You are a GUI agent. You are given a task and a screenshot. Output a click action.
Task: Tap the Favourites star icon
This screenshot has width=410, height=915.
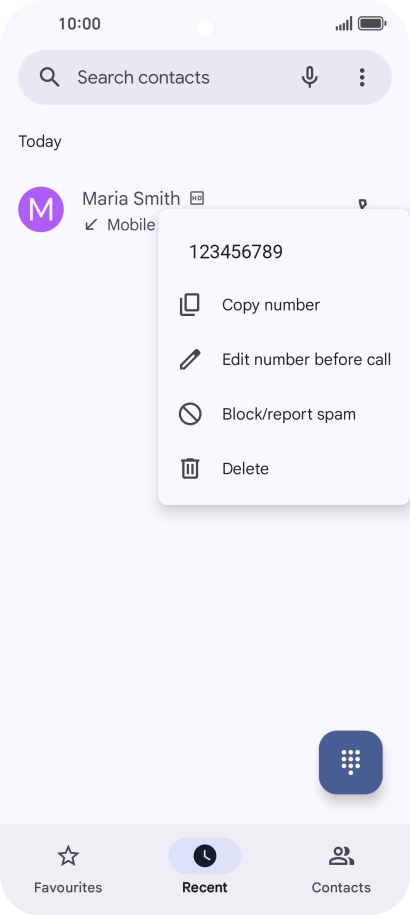click(x=68, y=856)
